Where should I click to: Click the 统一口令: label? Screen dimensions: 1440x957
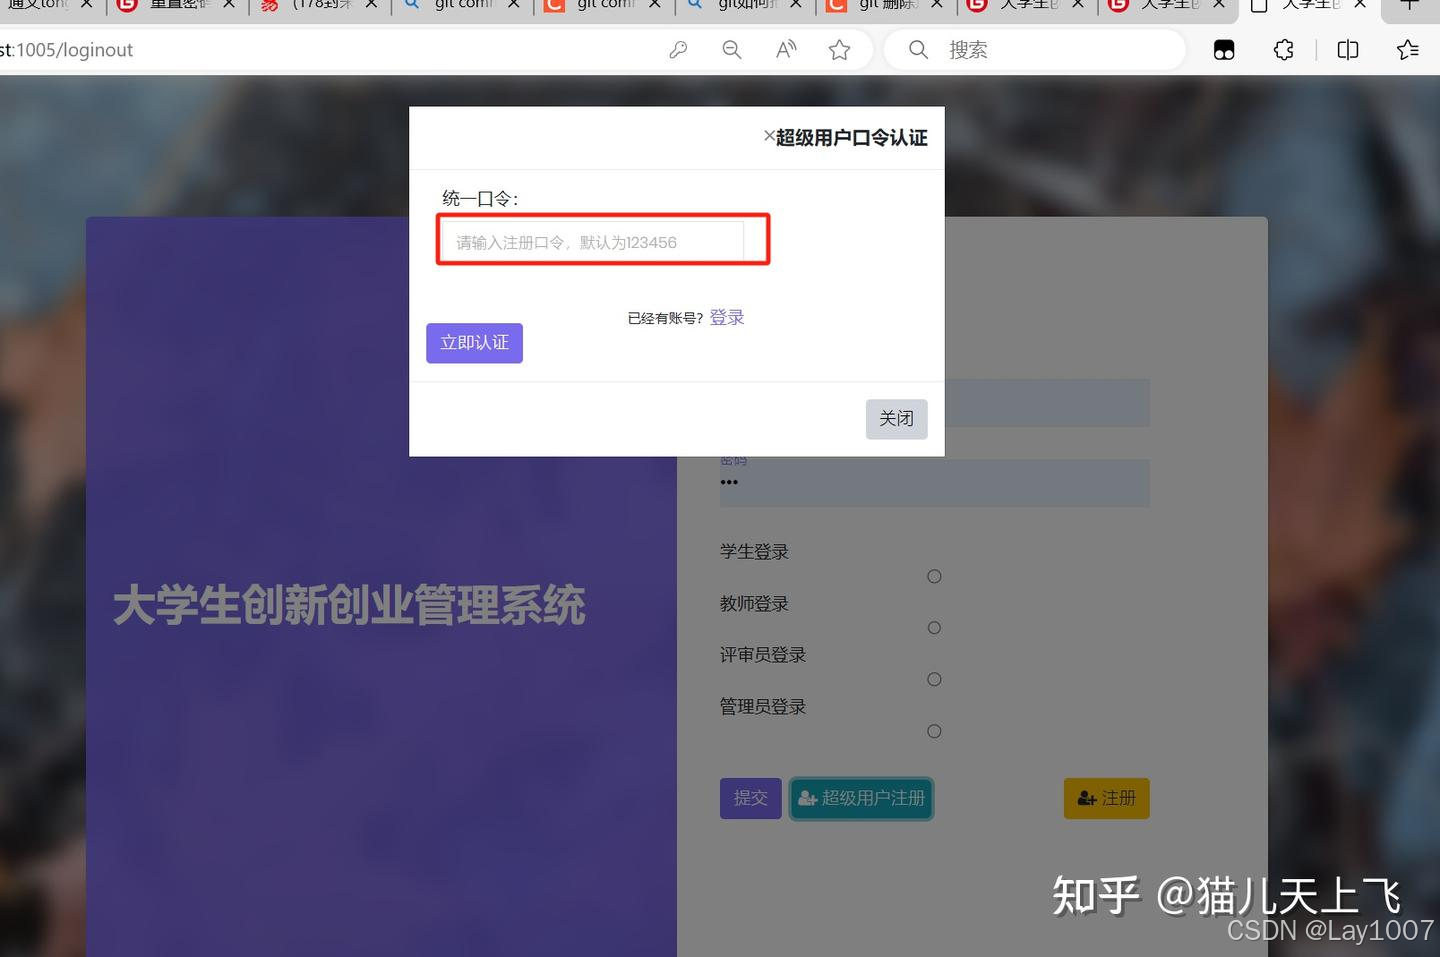(480, 199)
